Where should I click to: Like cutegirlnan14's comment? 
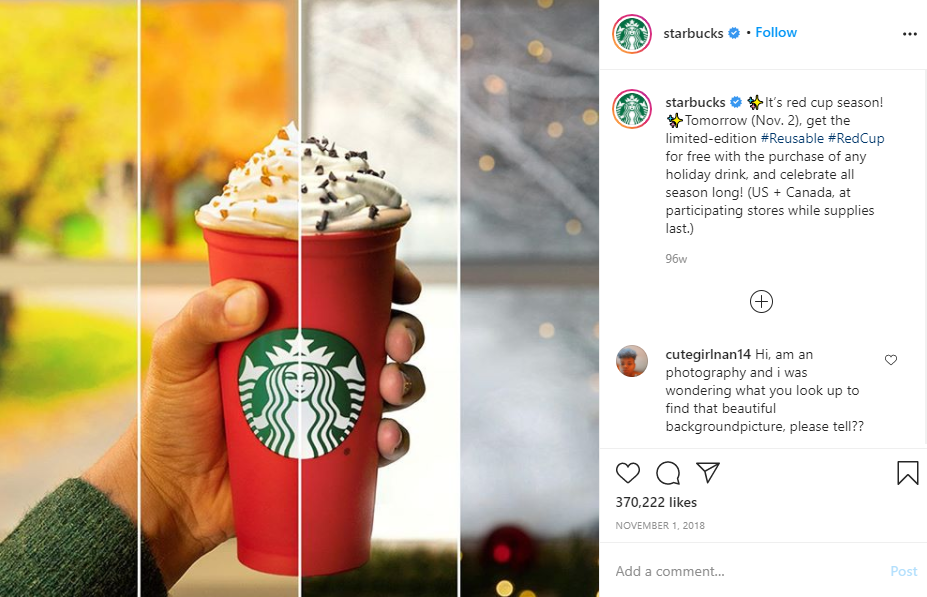(891, 359)
